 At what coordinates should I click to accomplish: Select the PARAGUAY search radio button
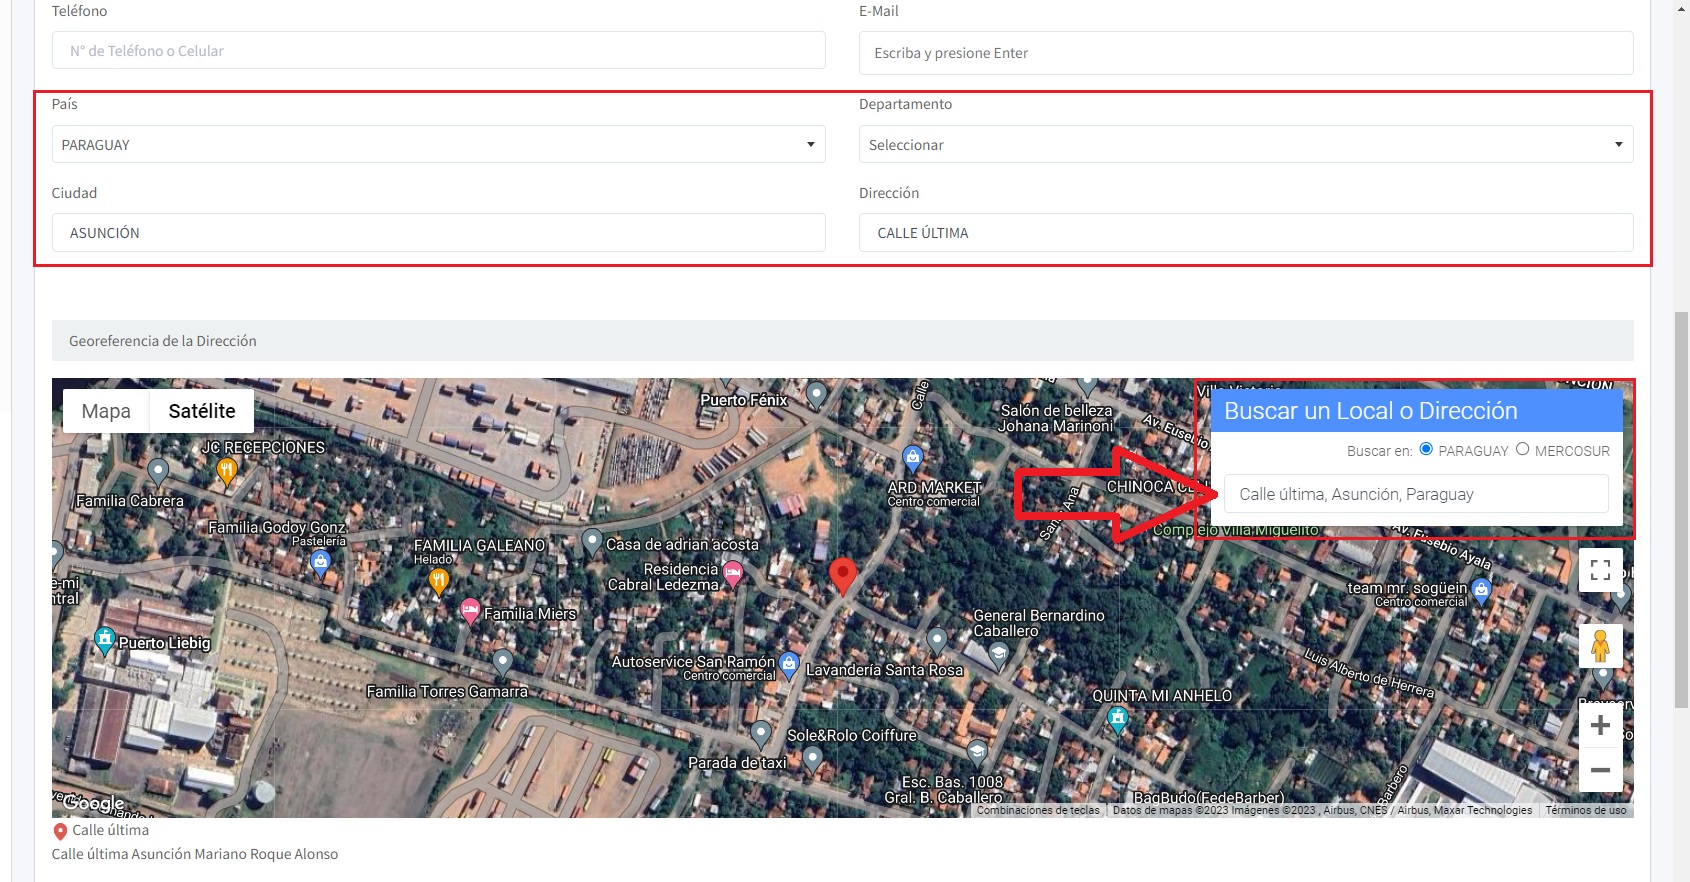[x=1426, y=449]
